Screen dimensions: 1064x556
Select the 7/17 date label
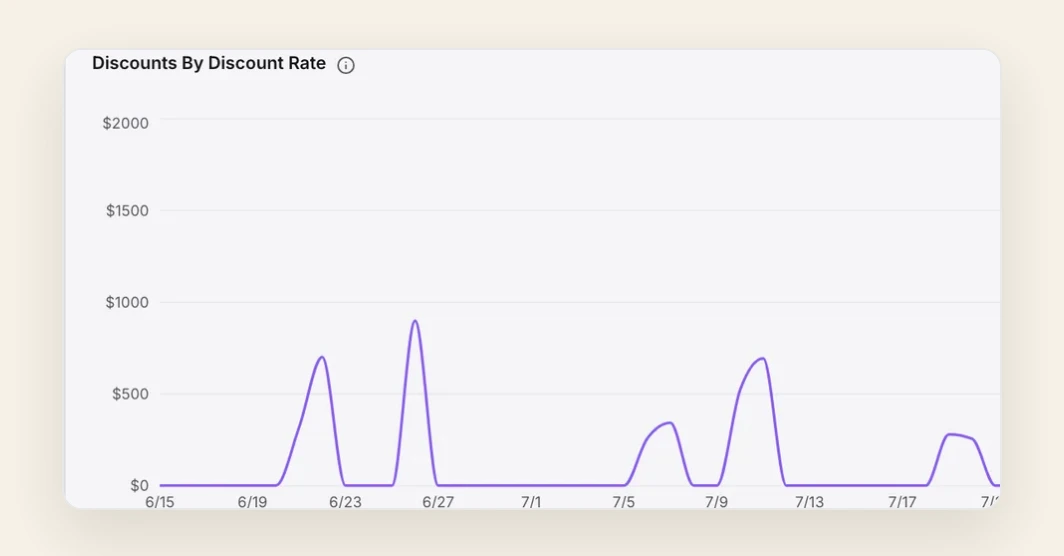902,502
